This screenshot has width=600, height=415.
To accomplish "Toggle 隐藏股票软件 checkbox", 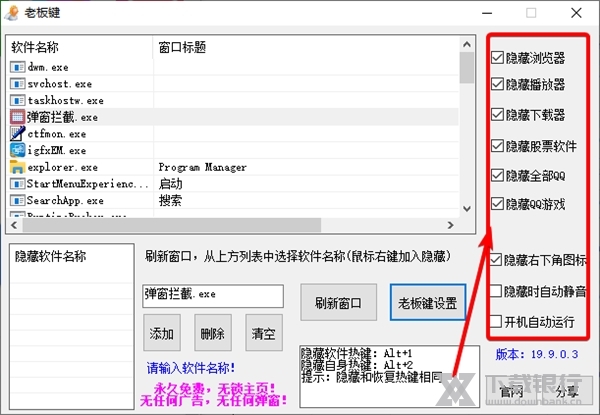I will click(497, 146).
